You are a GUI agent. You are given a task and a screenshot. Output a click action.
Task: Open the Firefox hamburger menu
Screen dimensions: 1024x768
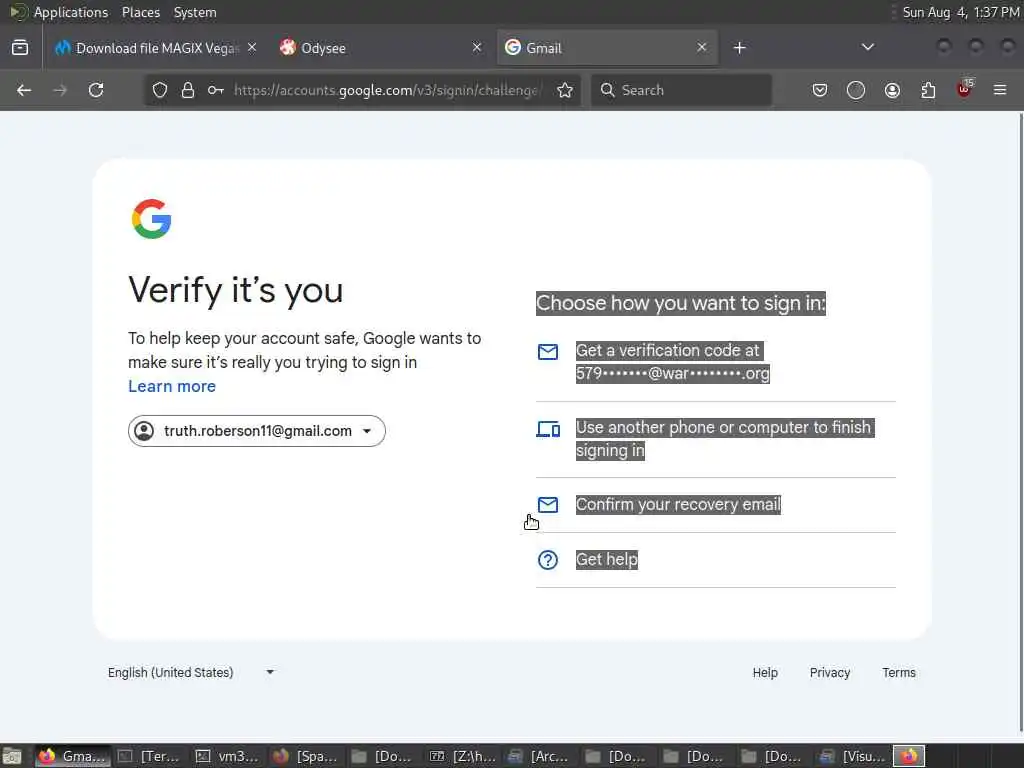tap(1000, 90)
